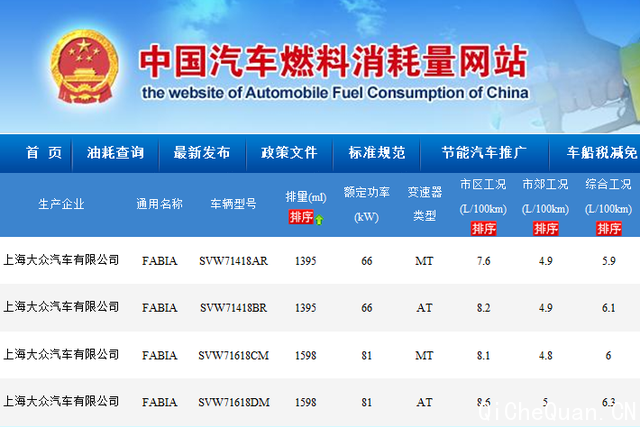Image resolution: width=640 pixels, height=427 pixels.
Task: Go to 最新发布 section
Action: [202, 153]
